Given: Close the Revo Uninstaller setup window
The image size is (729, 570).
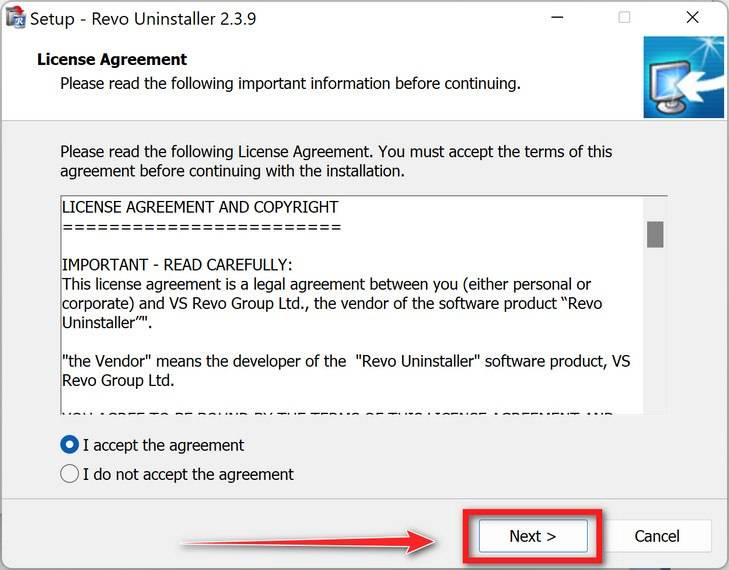Looking at the screenshot, I should point(692,18).
